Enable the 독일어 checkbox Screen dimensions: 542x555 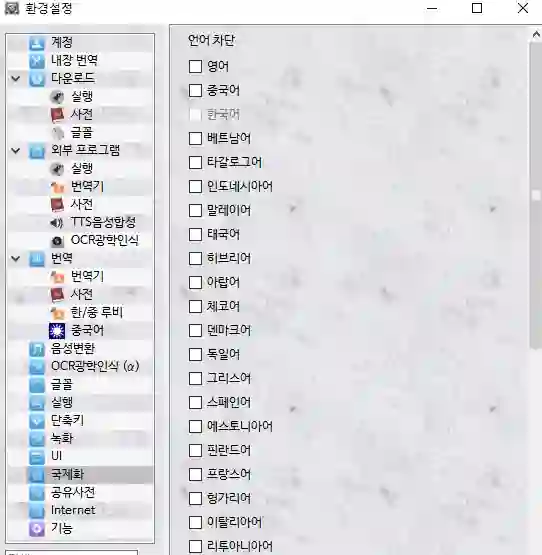[x=195, y=354]
